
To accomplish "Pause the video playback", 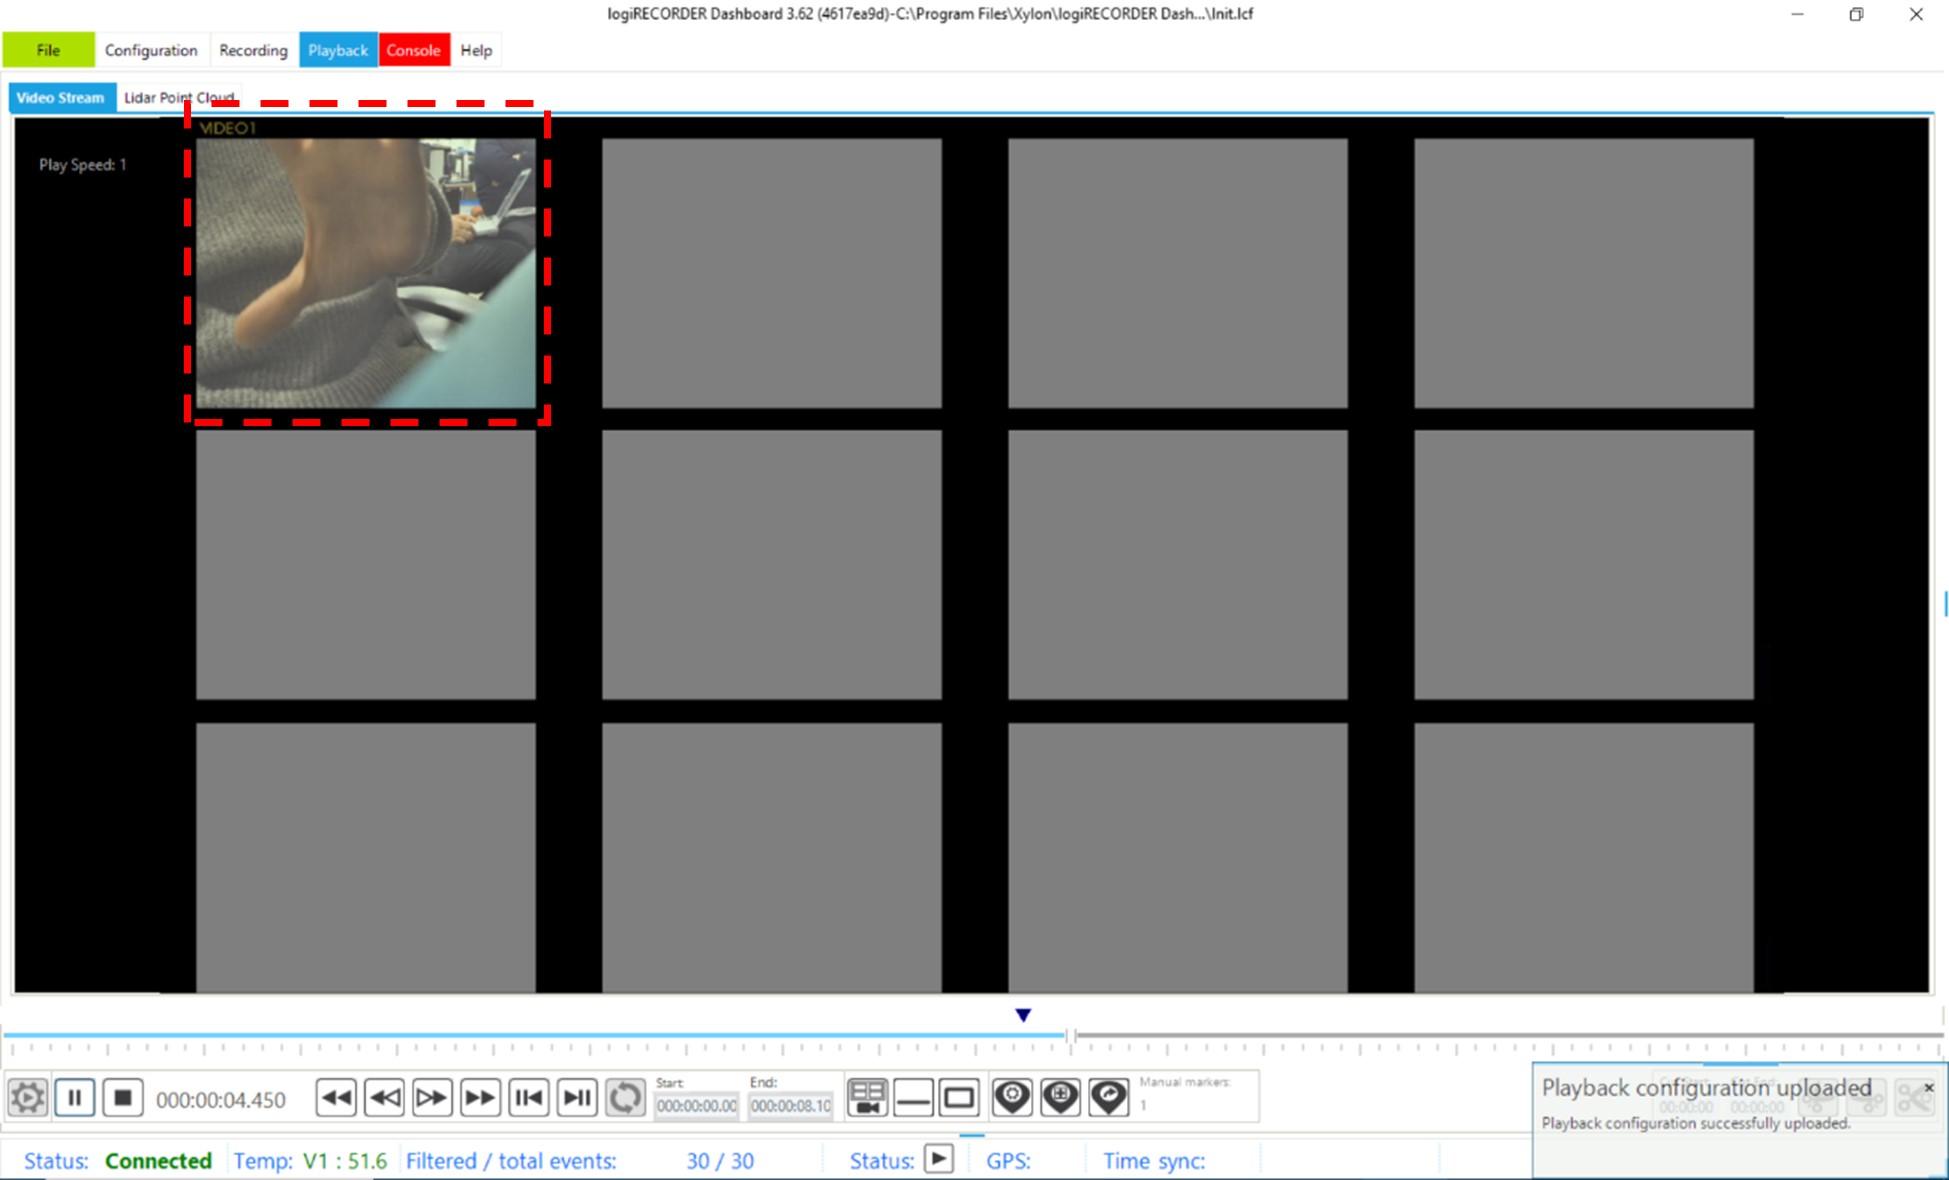I will [x=75, y=1098].
